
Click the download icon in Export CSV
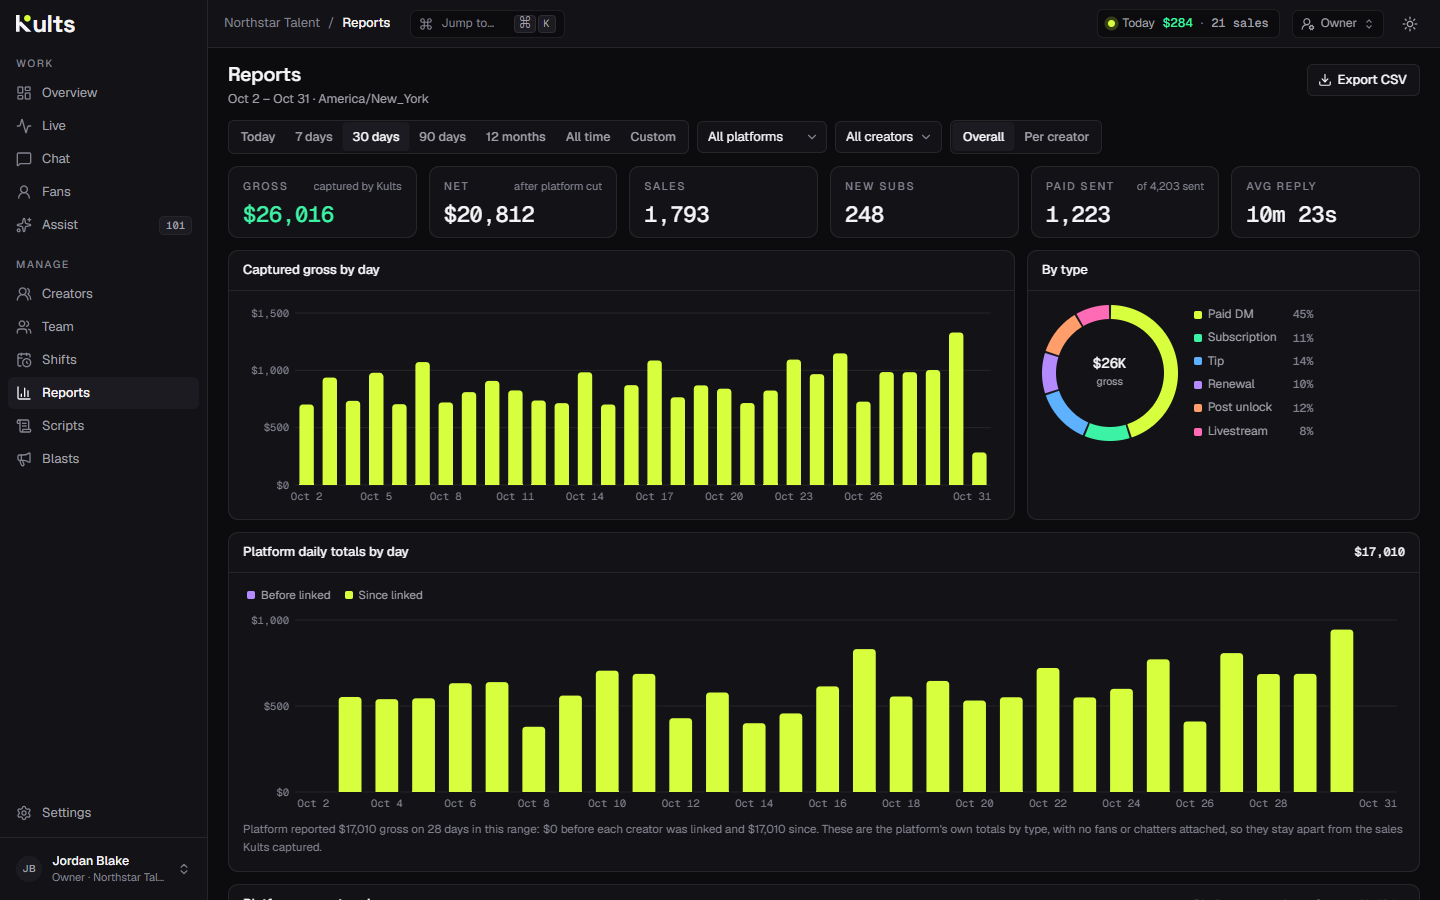1325,80
